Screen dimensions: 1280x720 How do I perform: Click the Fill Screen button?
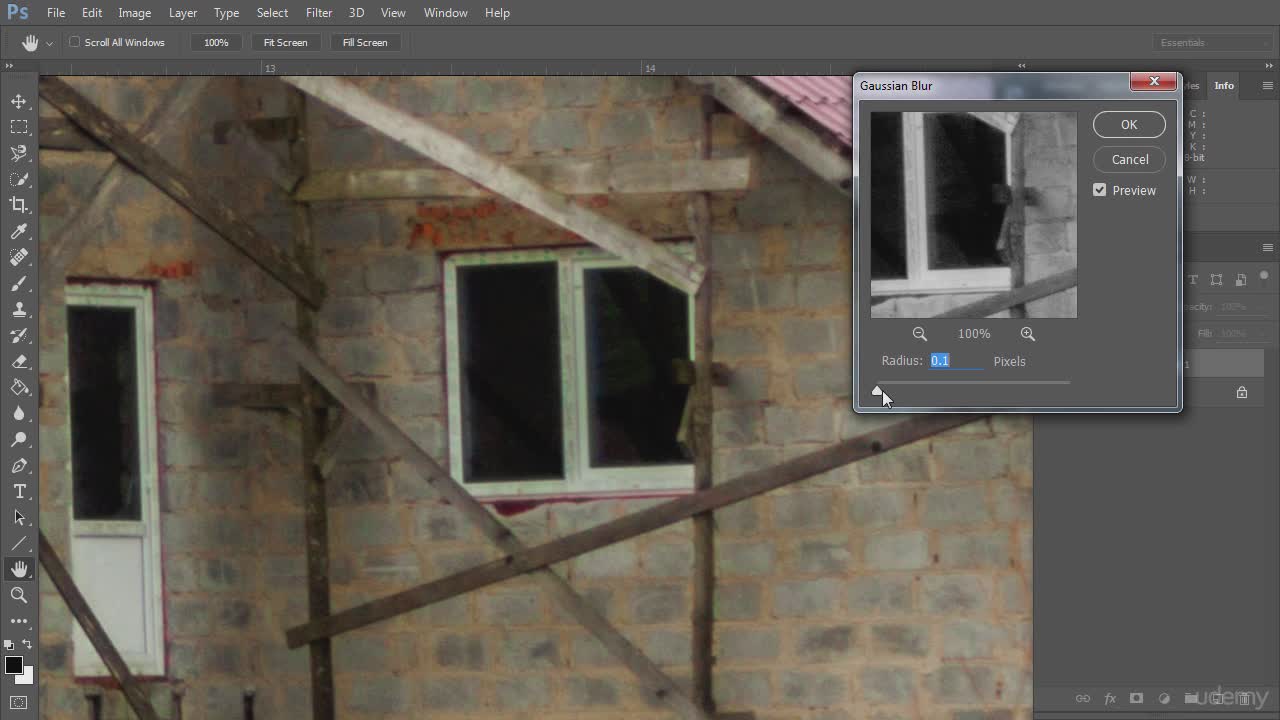pyautogui.click(x=365, y=42)
